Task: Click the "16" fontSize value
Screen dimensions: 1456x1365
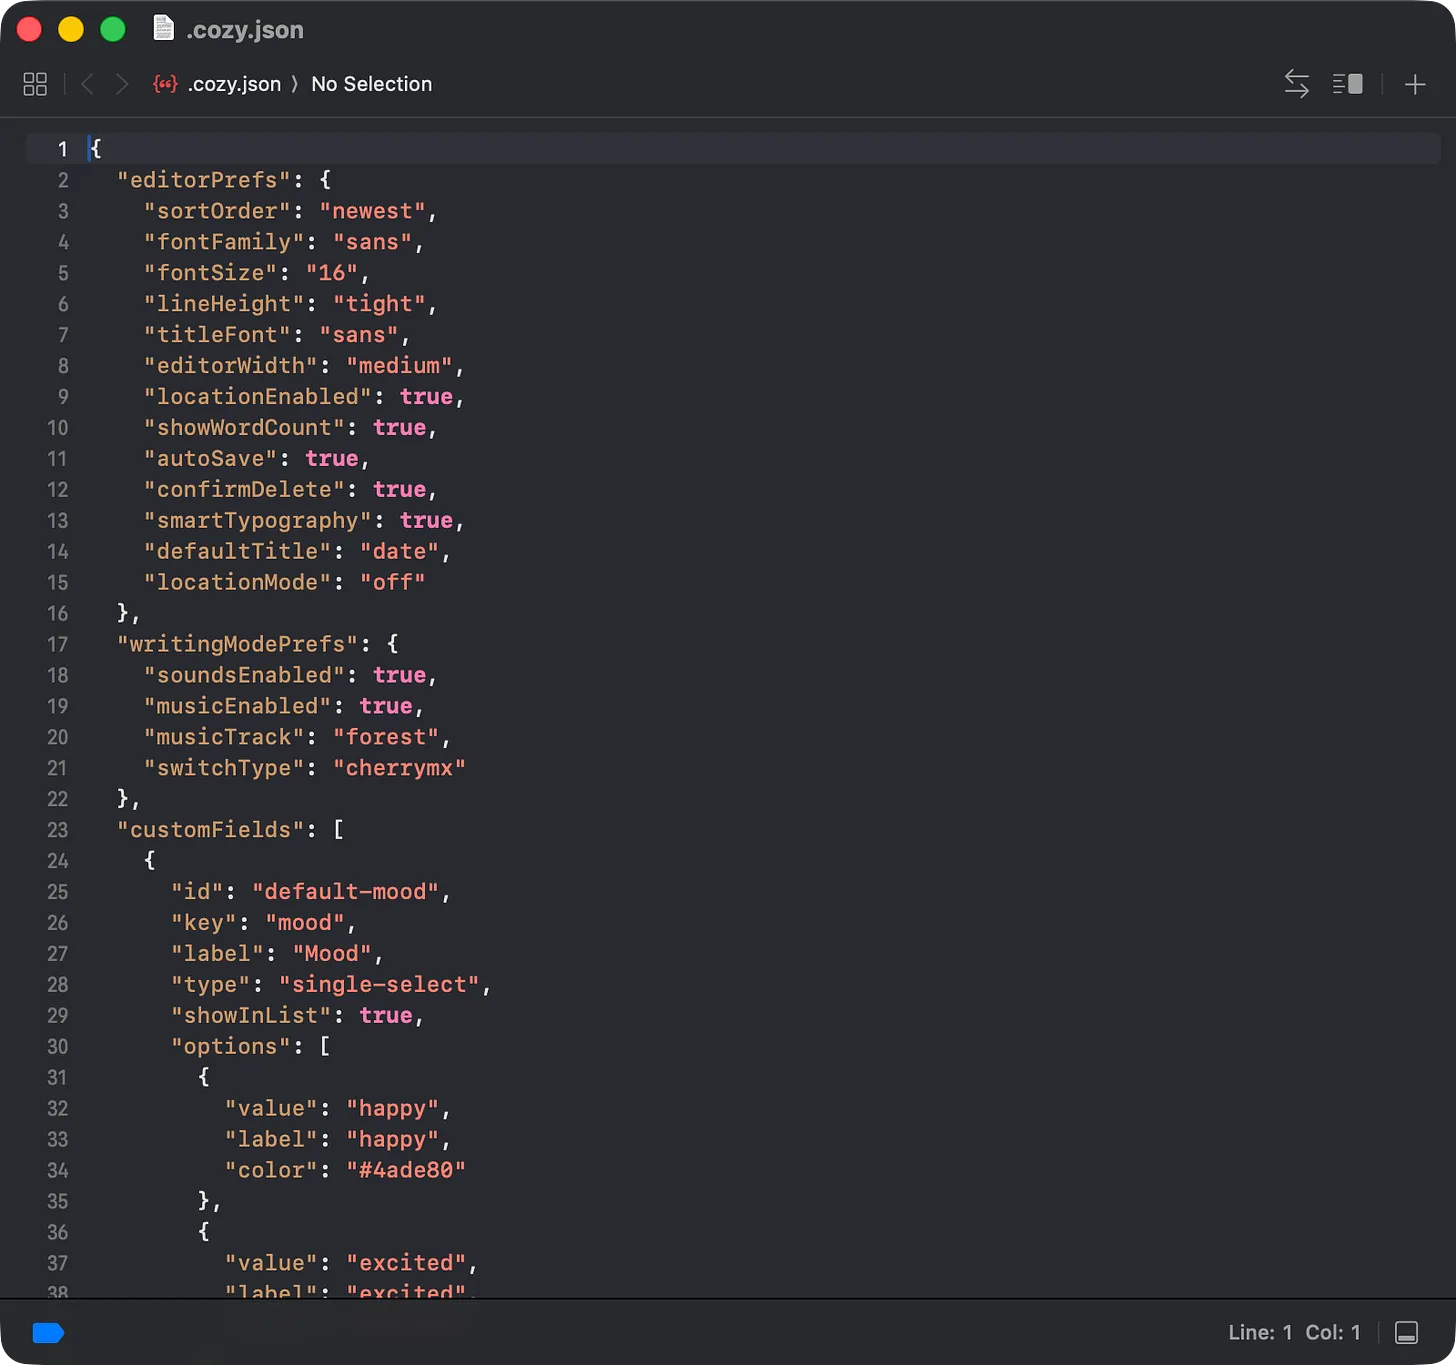Action: 332,273
